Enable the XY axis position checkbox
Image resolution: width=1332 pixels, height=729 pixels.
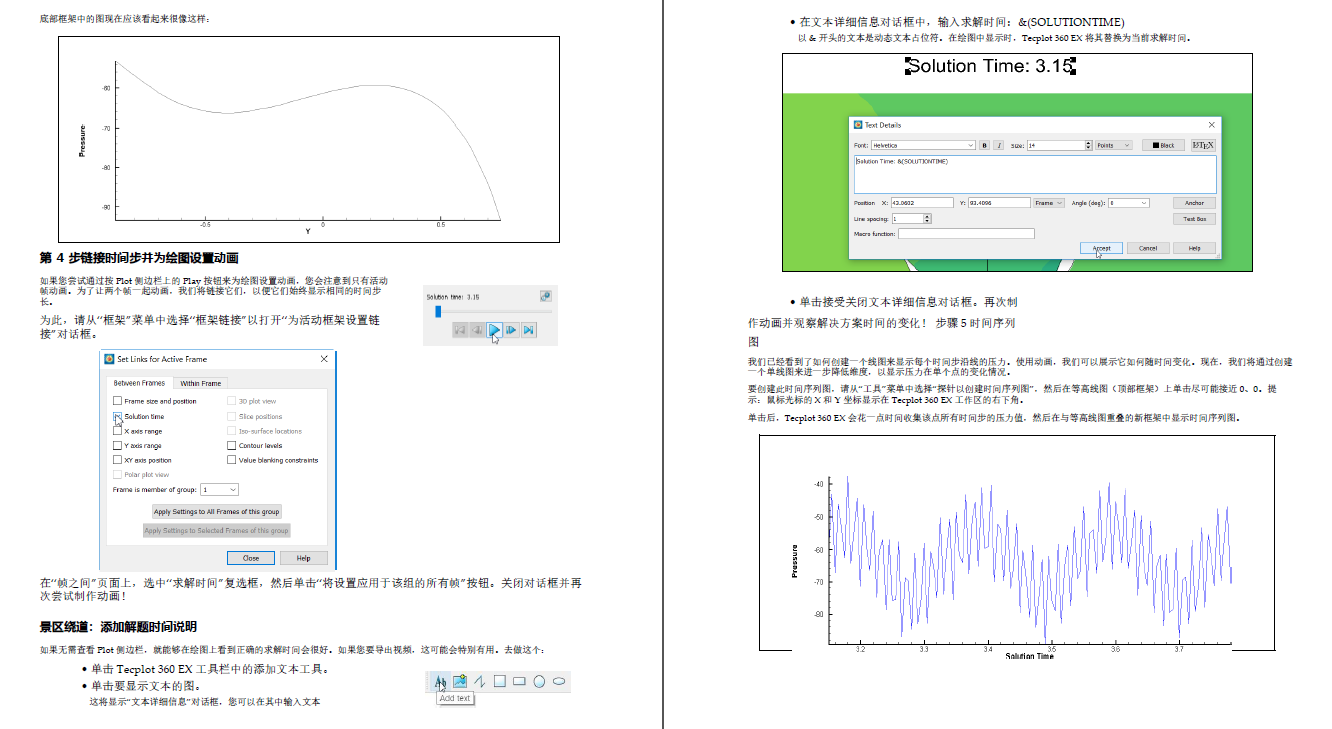pyautogui.click(x=117, y=460)
